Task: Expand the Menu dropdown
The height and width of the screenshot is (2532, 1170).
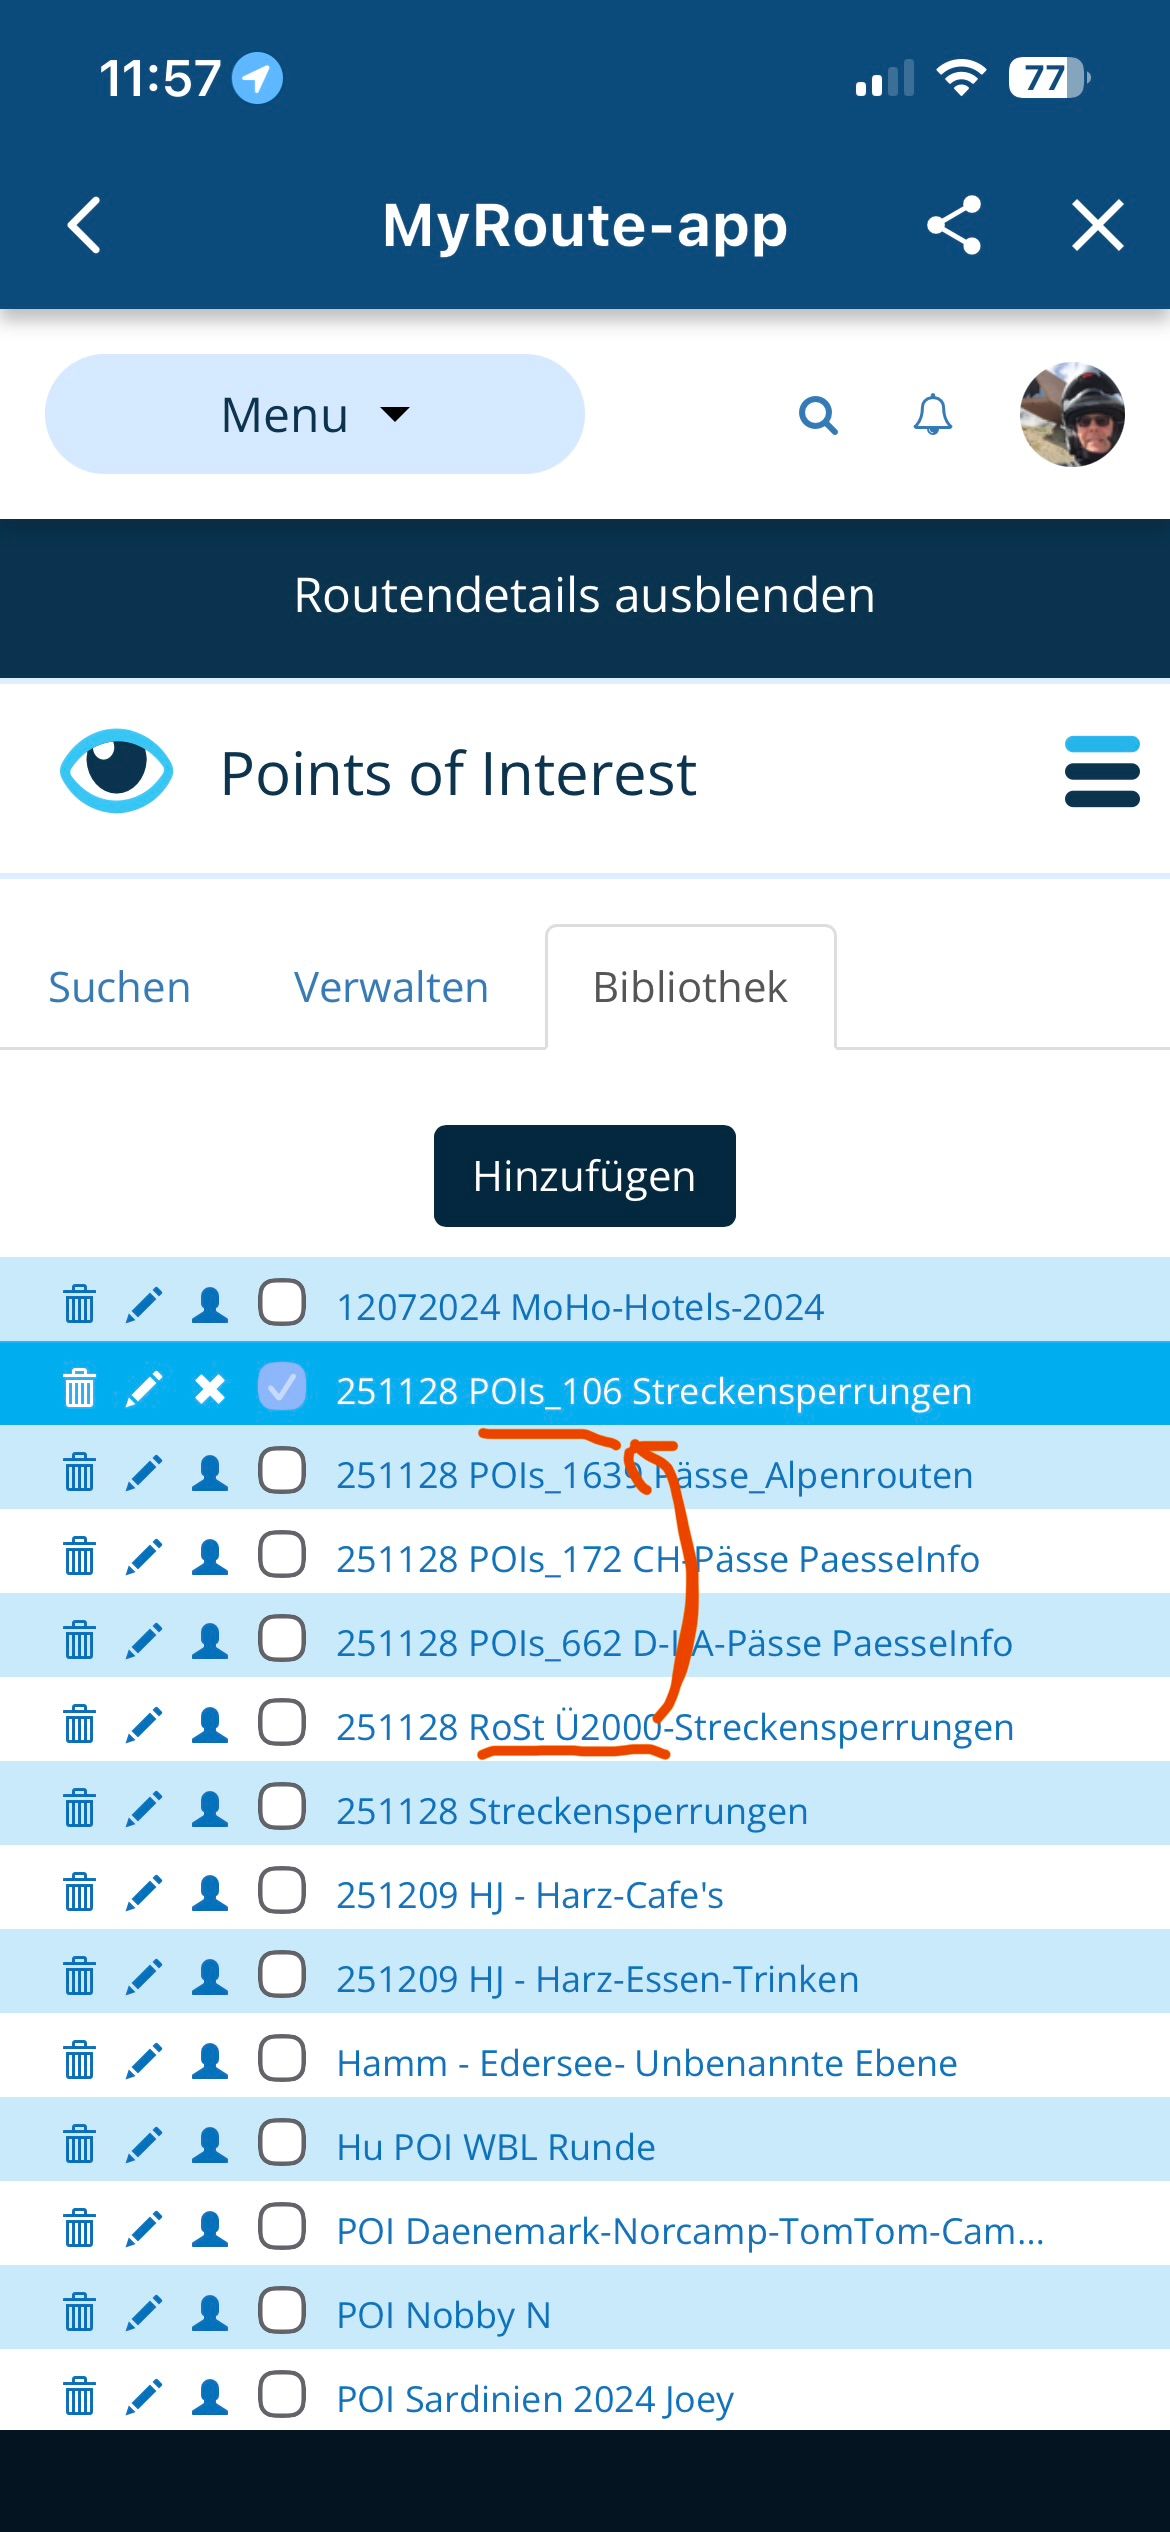Action: (314, 414)
